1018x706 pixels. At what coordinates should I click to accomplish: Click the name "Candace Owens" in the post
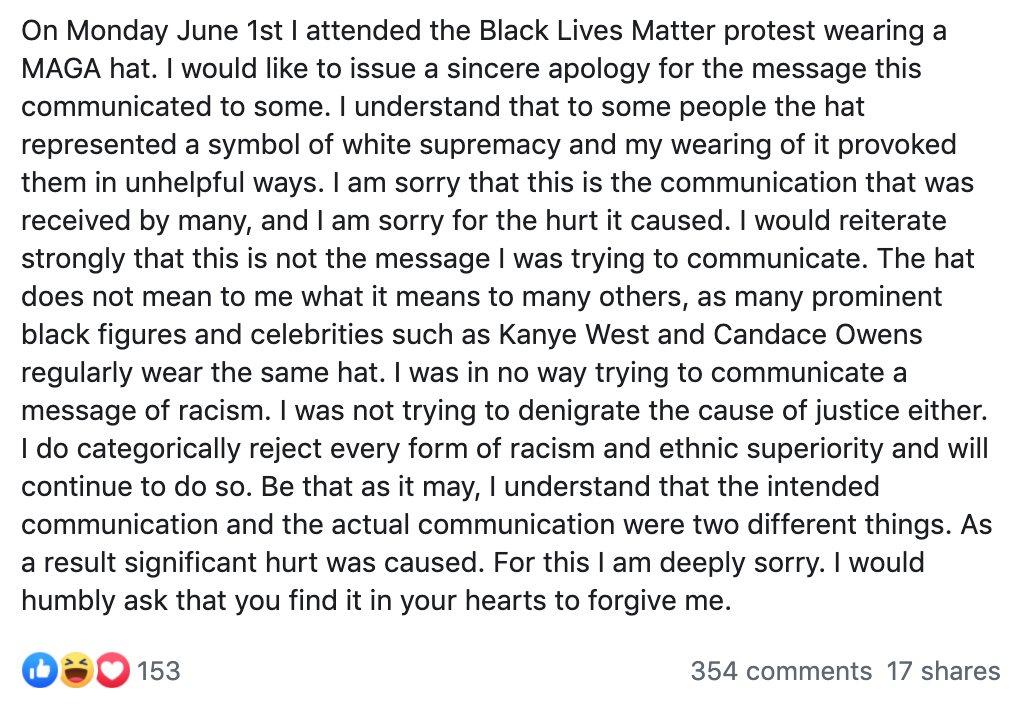(x=818, y=335)
